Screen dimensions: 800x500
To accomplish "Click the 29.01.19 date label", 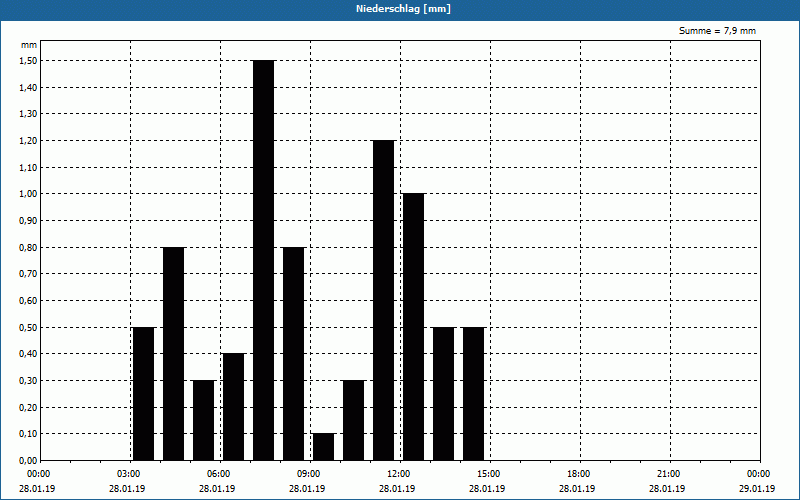I will 758,489.
